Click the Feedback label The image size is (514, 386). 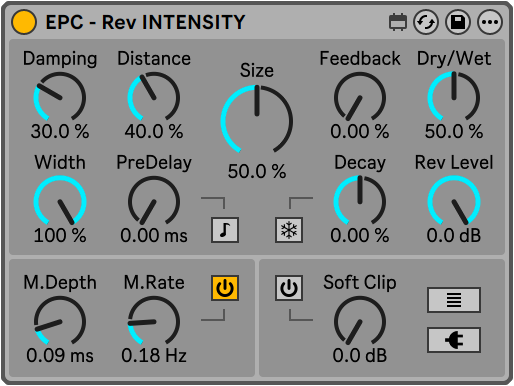coord(360,59)
